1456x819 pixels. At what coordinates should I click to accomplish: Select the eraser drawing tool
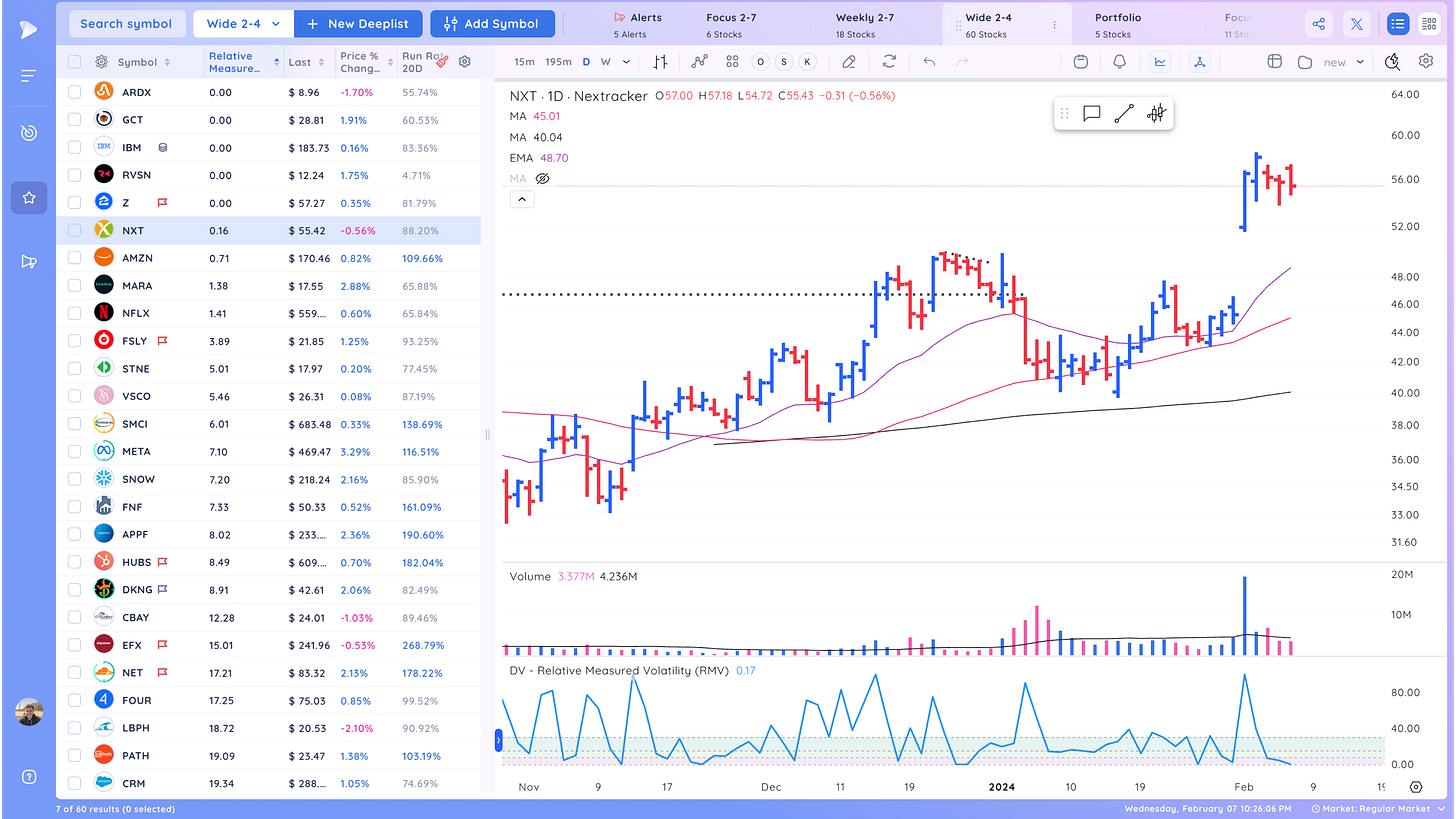click(849, 62)
